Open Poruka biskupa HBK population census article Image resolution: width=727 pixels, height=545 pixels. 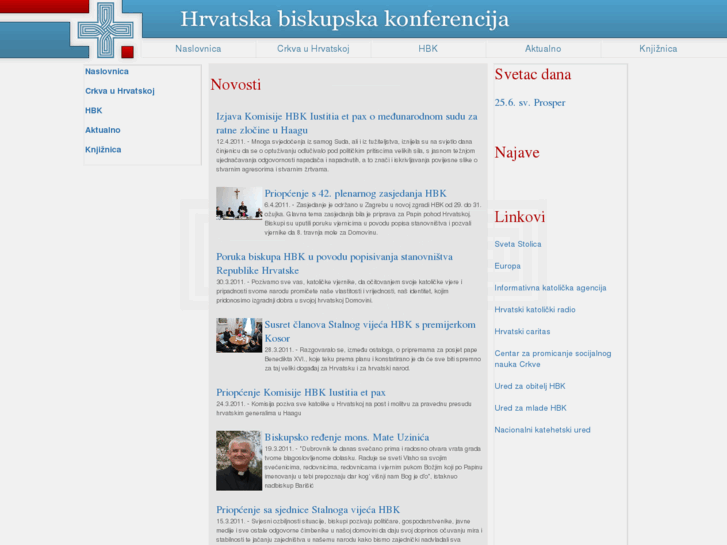coord(334,263)
